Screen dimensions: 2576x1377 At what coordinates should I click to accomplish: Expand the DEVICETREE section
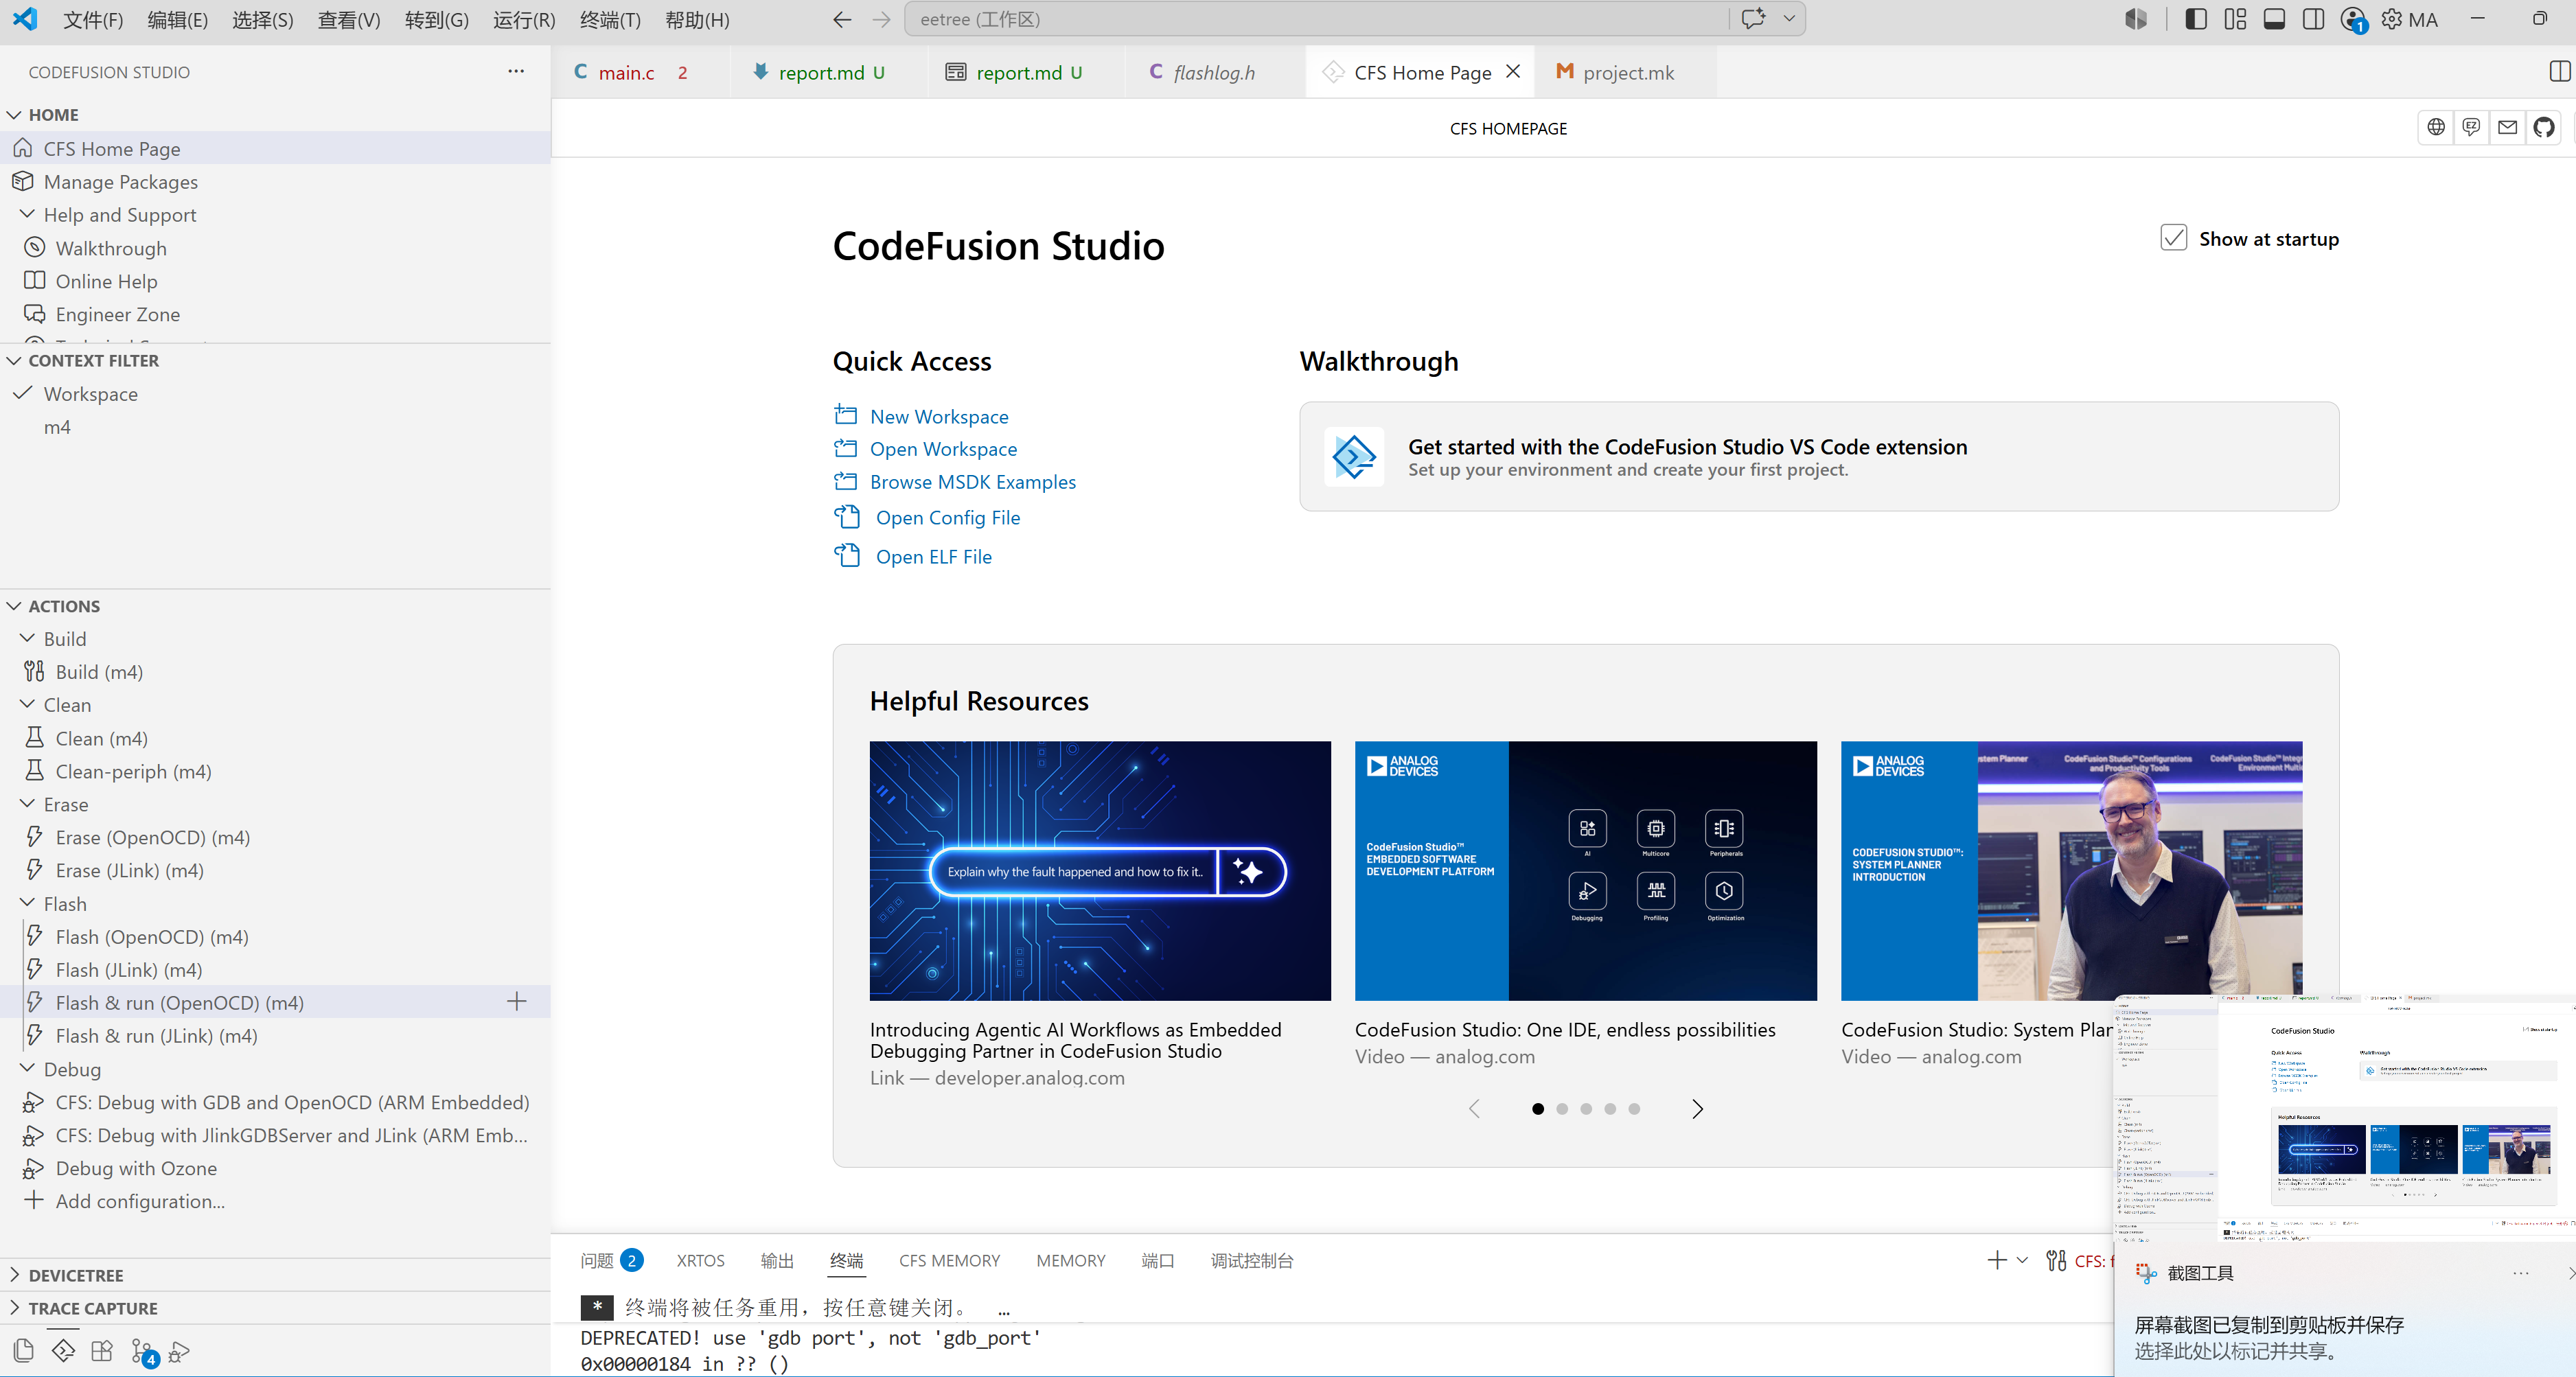pos(14,1275)
